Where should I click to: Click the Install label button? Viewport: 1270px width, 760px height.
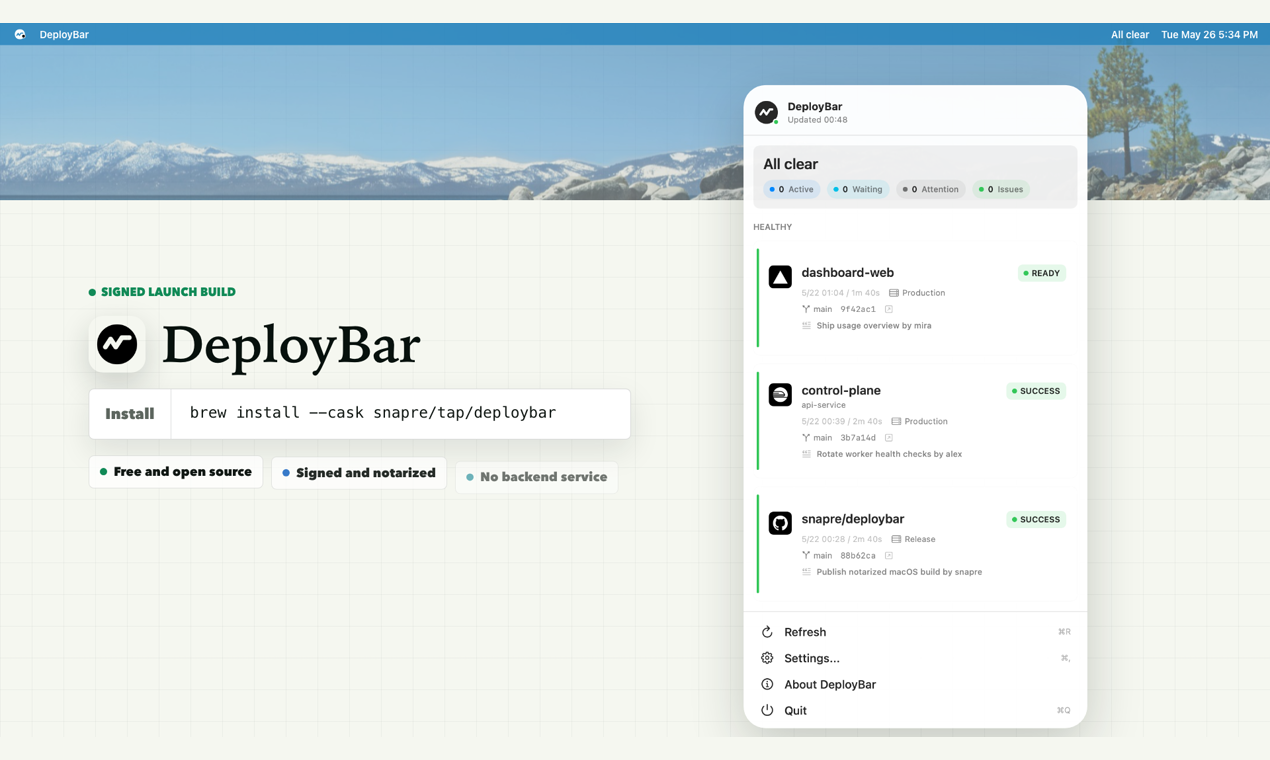[130, 414]
